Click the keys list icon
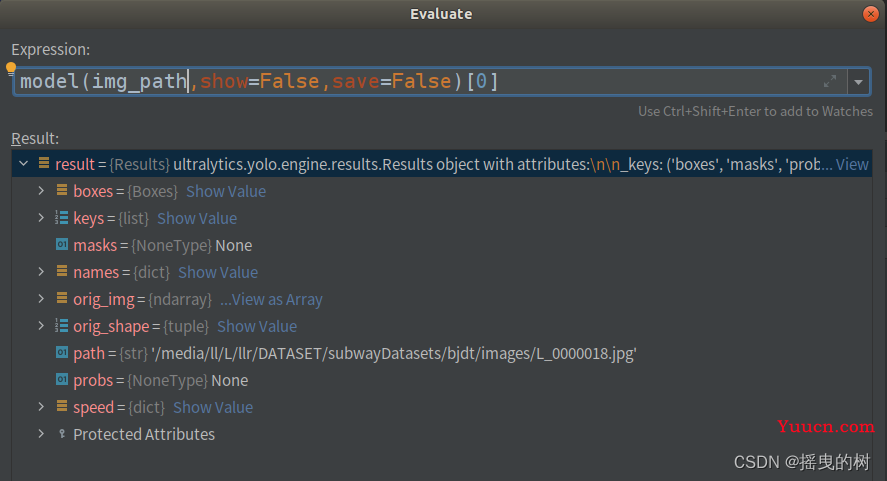The width and height of the screenshot is (887, 481). [x=62, y=218]
